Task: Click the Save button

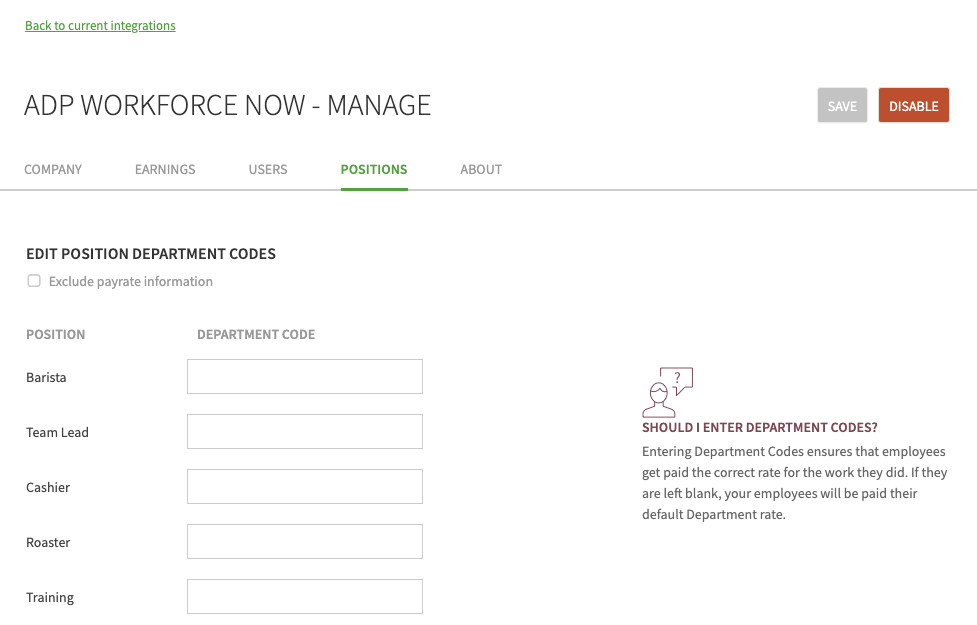Action: click(842, 105)
